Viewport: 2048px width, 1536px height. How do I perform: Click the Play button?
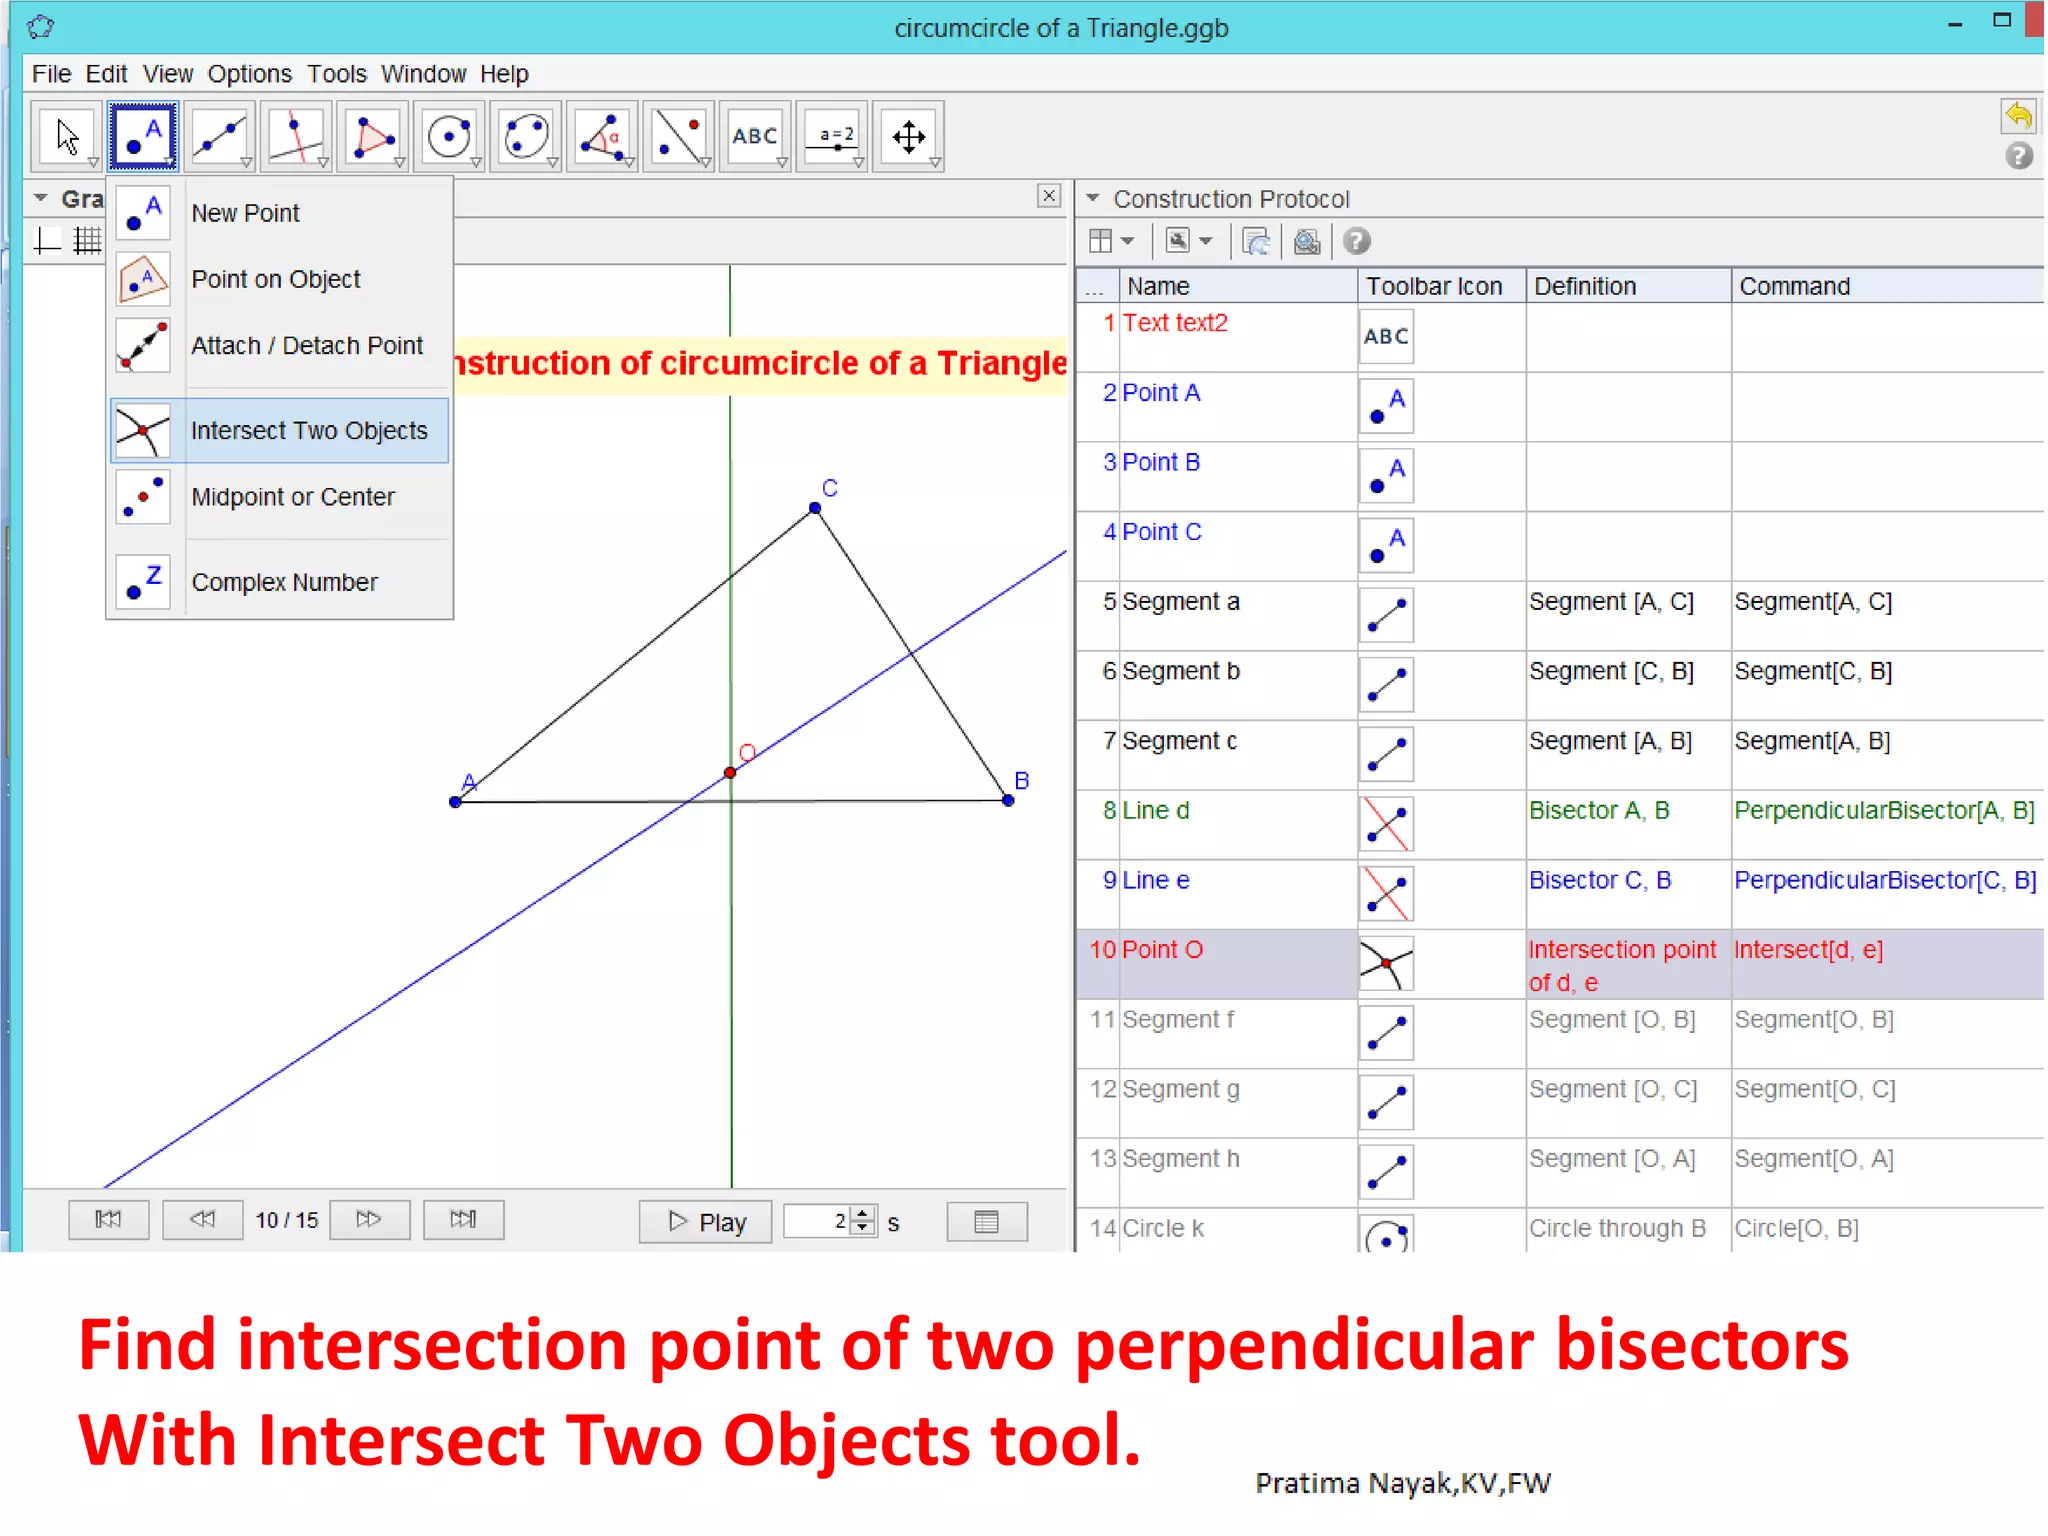pyautogui.click(x=705, y=1222)
